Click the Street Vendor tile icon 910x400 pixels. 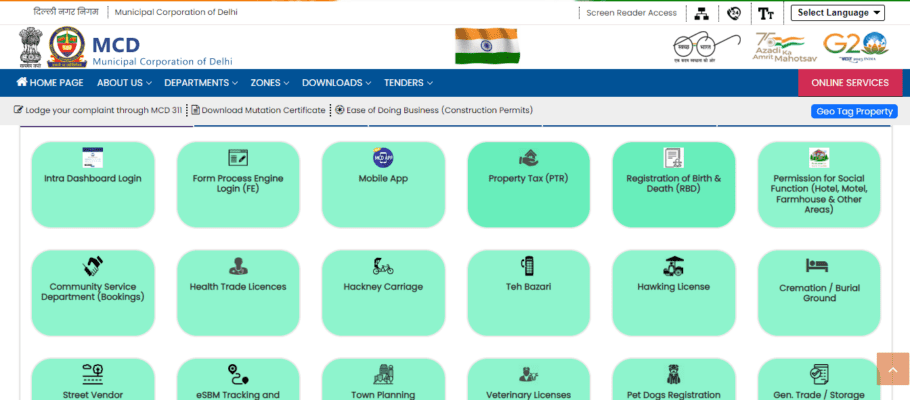[93, 374]
